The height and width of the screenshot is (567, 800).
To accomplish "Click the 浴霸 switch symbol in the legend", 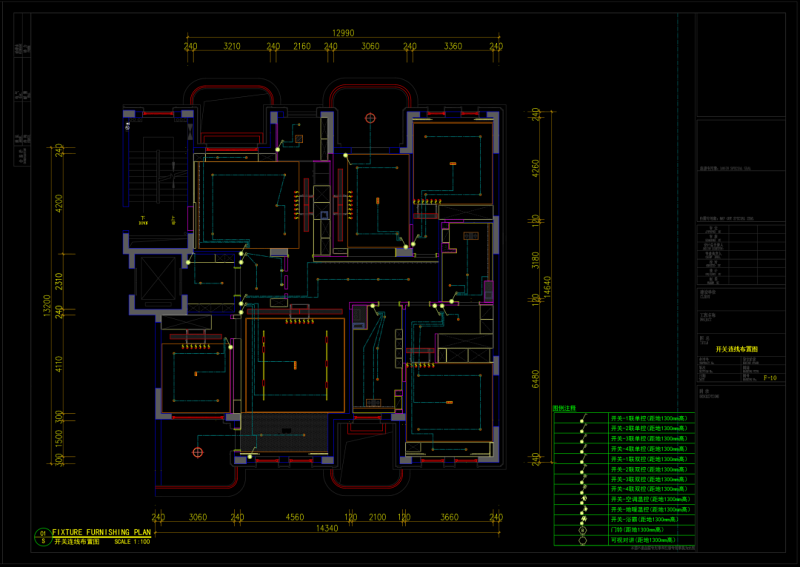I will 581,520.
